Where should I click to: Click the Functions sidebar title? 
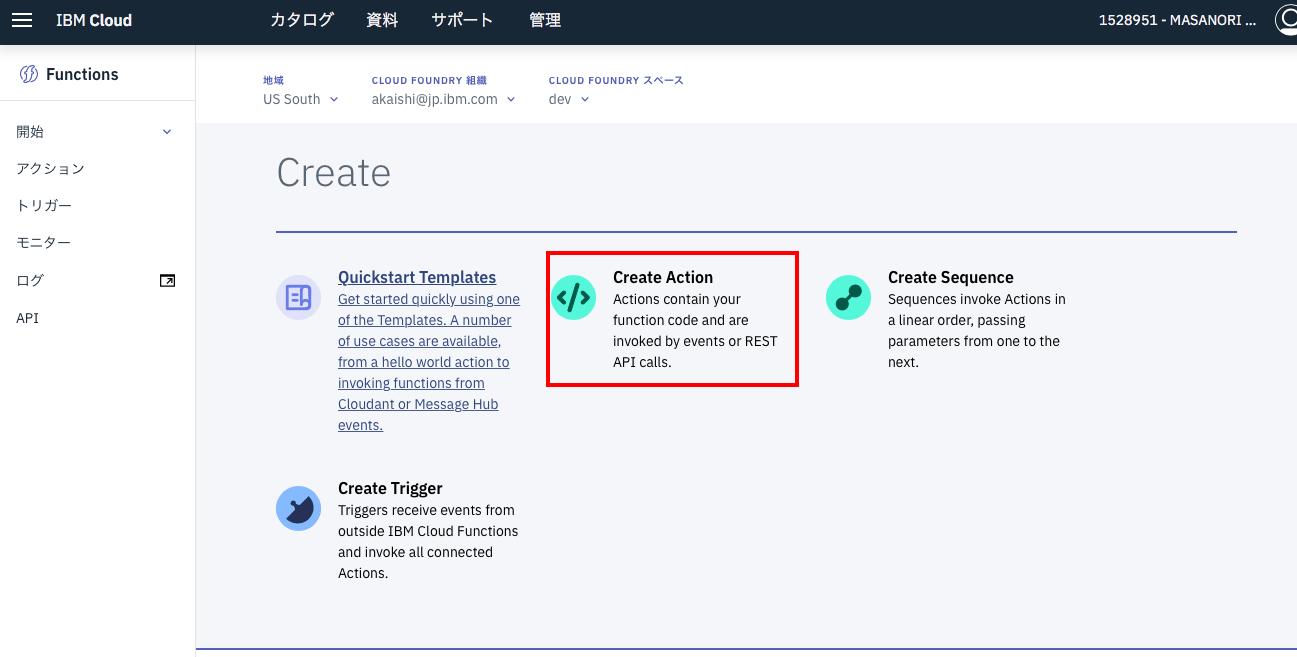pos(82,74)
